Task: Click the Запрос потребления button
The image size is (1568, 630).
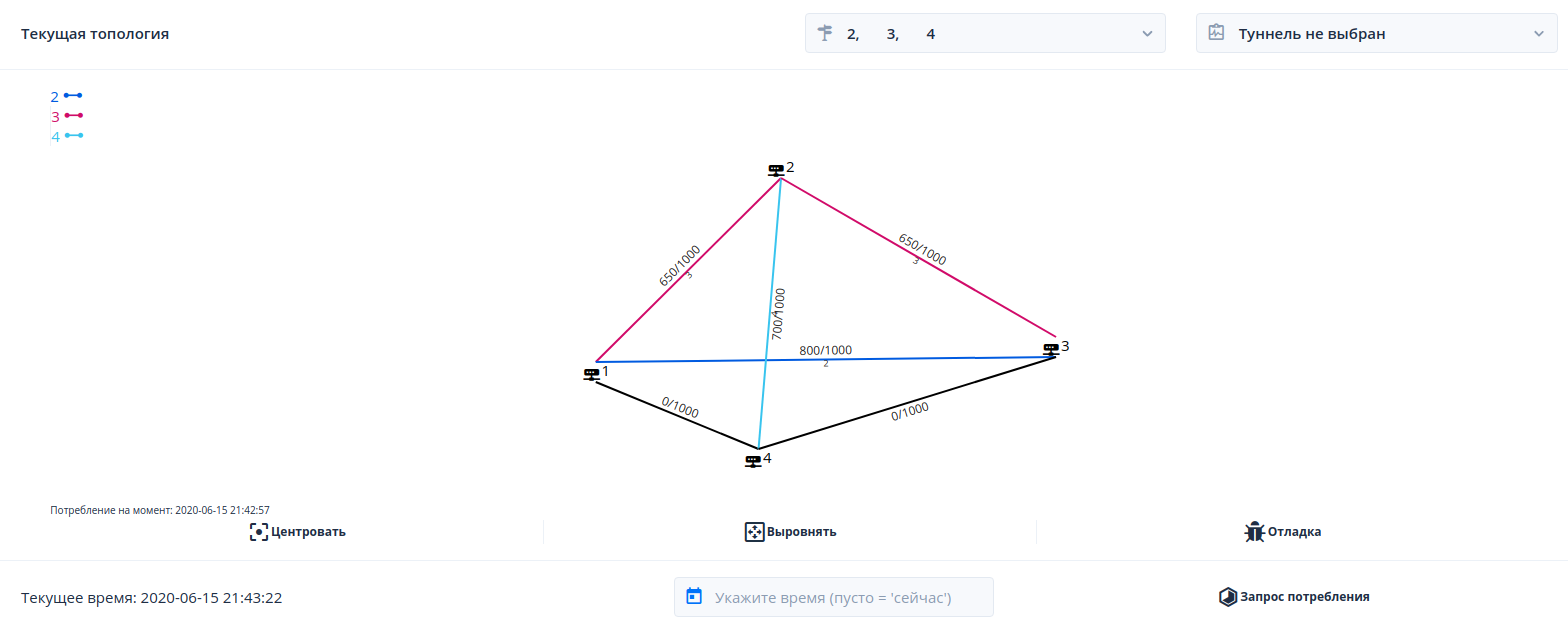Action: point(1294,597)
